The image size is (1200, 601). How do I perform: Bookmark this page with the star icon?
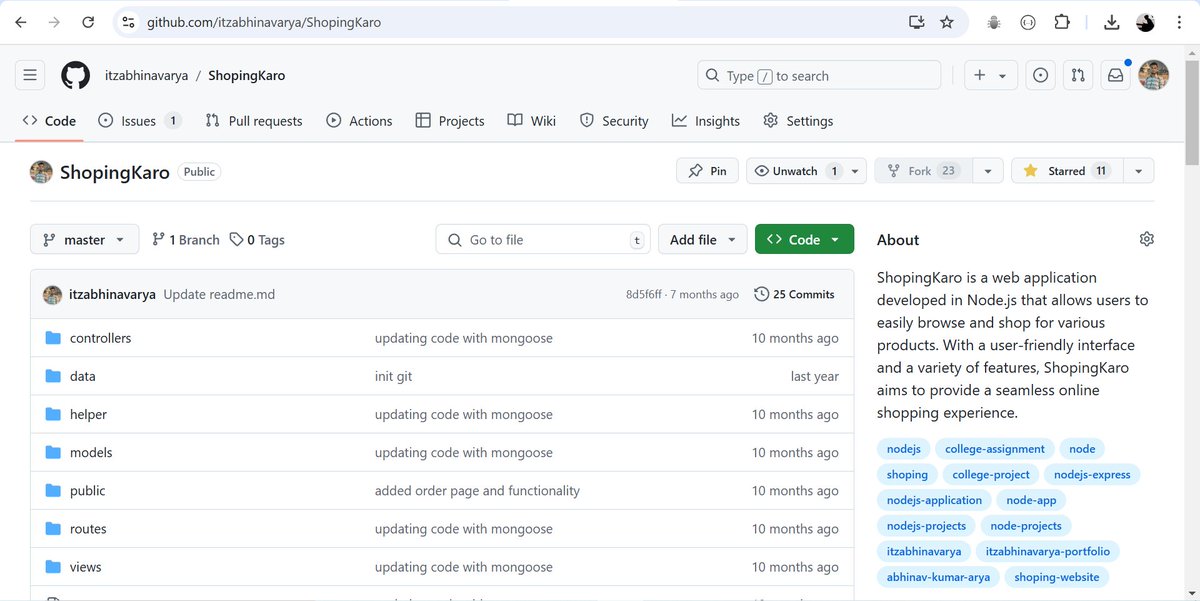(x=947, y=22)
